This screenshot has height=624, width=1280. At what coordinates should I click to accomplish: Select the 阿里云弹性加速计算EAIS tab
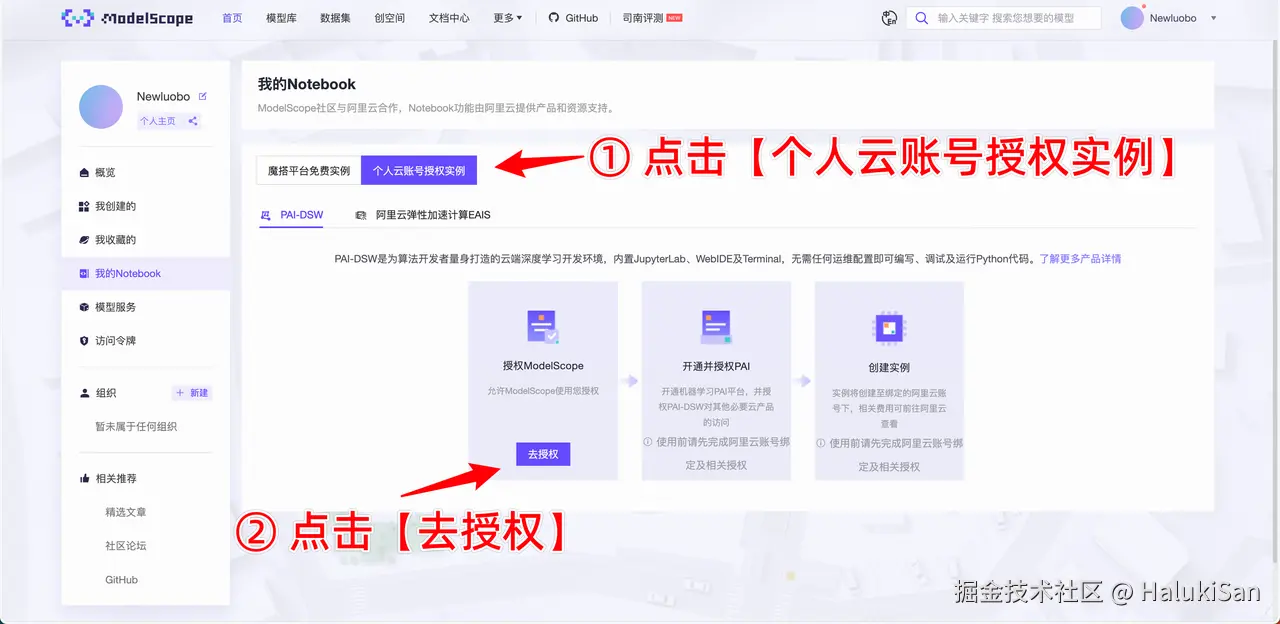(423, 215)
